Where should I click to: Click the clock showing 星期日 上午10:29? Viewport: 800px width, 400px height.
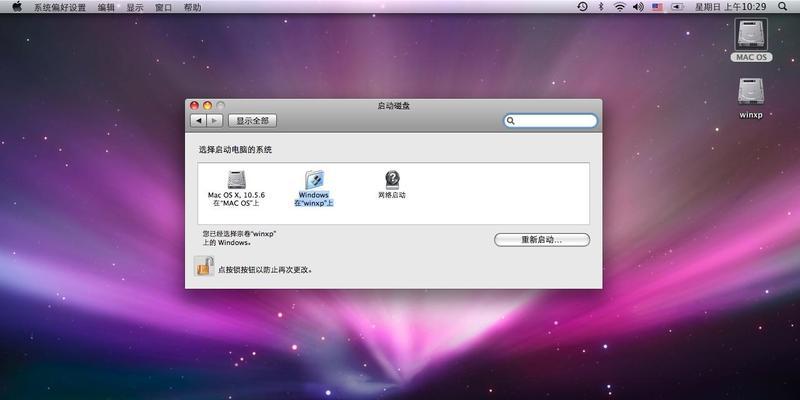pos(731,7)
